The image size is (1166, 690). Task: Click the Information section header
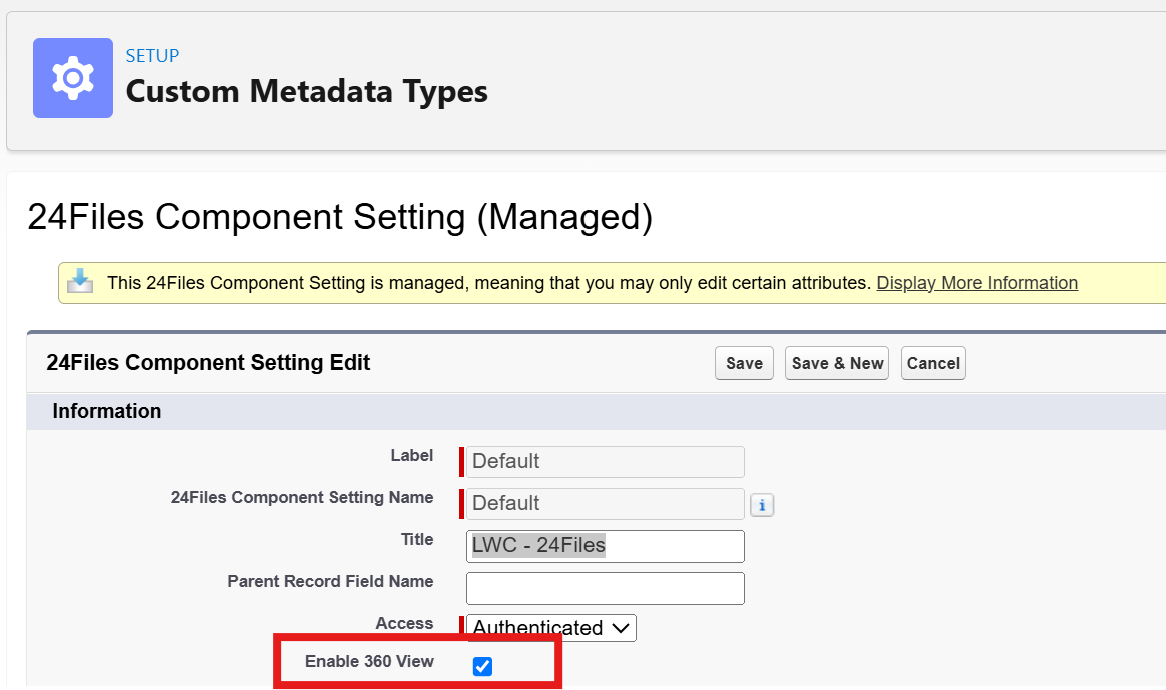pyautogui.click(x=106, y=411)
